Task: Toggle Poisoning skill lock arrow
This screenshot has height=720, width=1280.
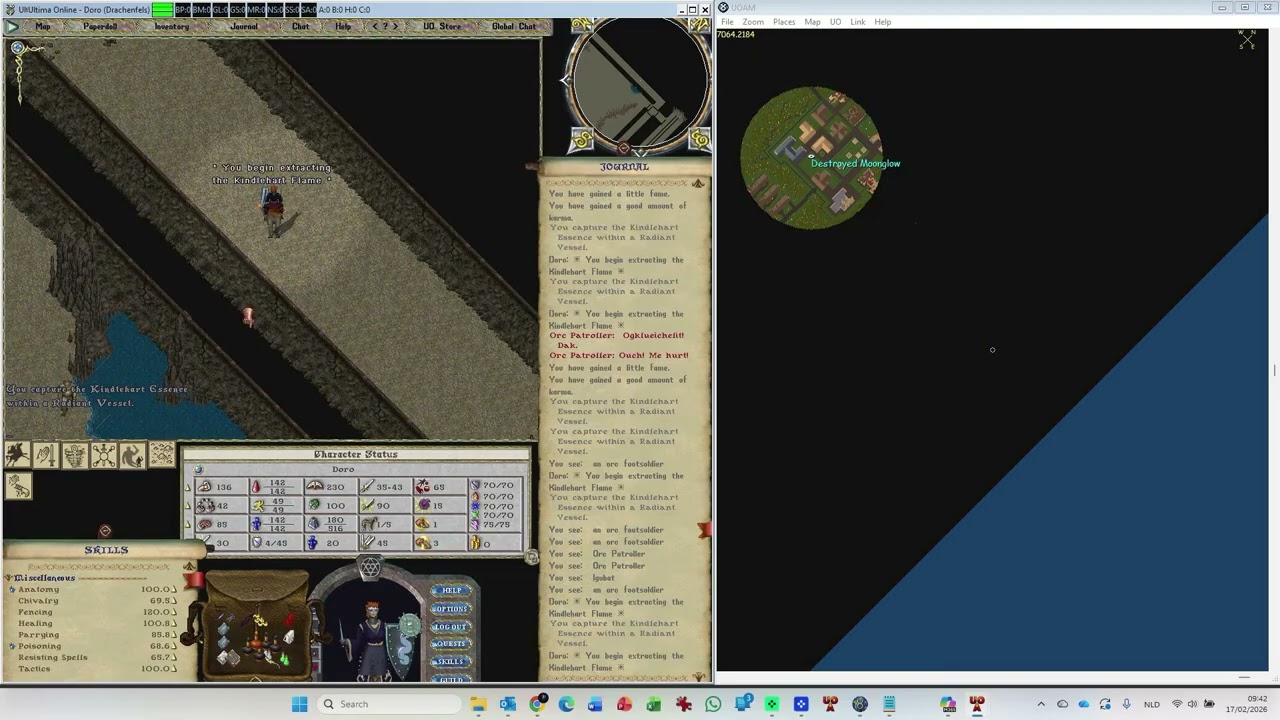Action: coord(174,646)
